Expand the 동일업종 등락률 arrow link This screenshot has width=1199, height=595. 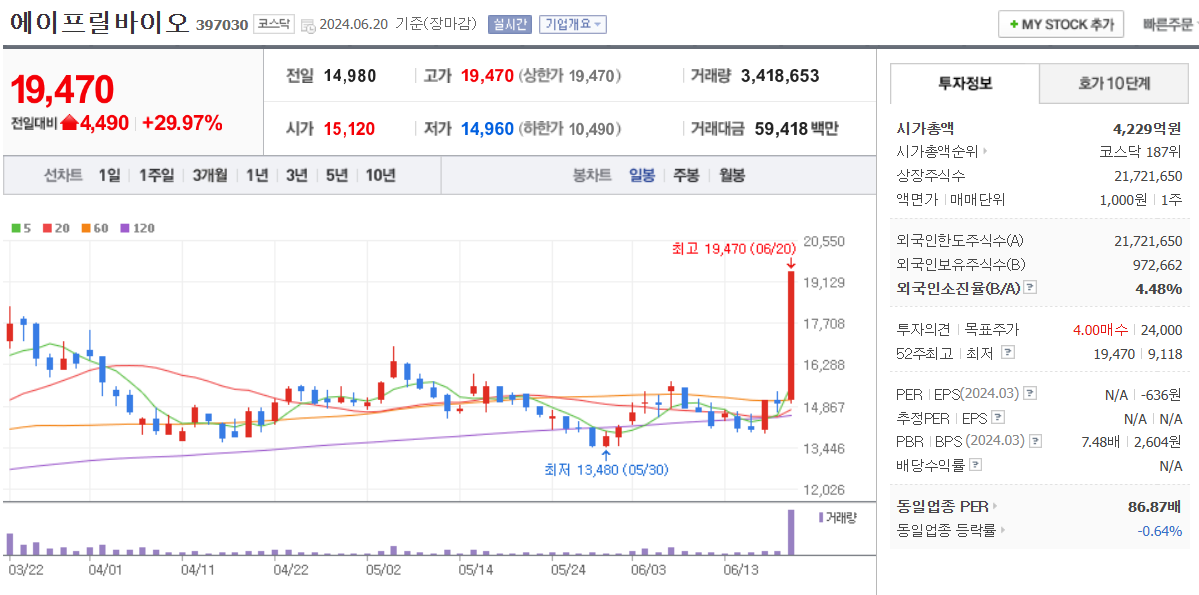click(x=1002, y=531)
